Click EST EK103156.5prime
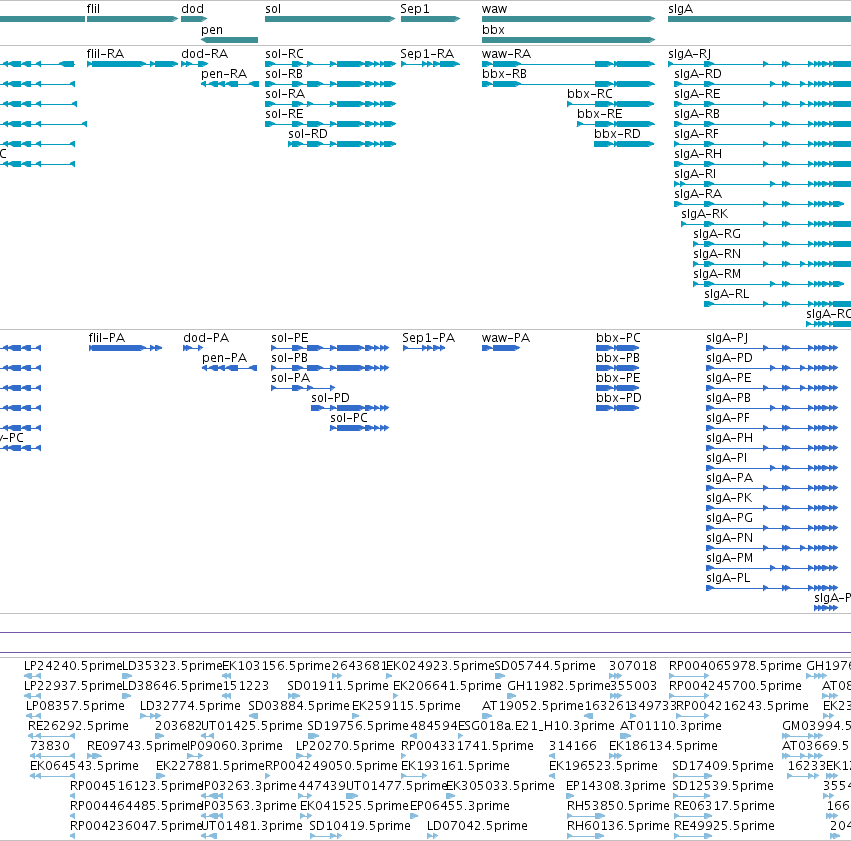 (277, 666)
